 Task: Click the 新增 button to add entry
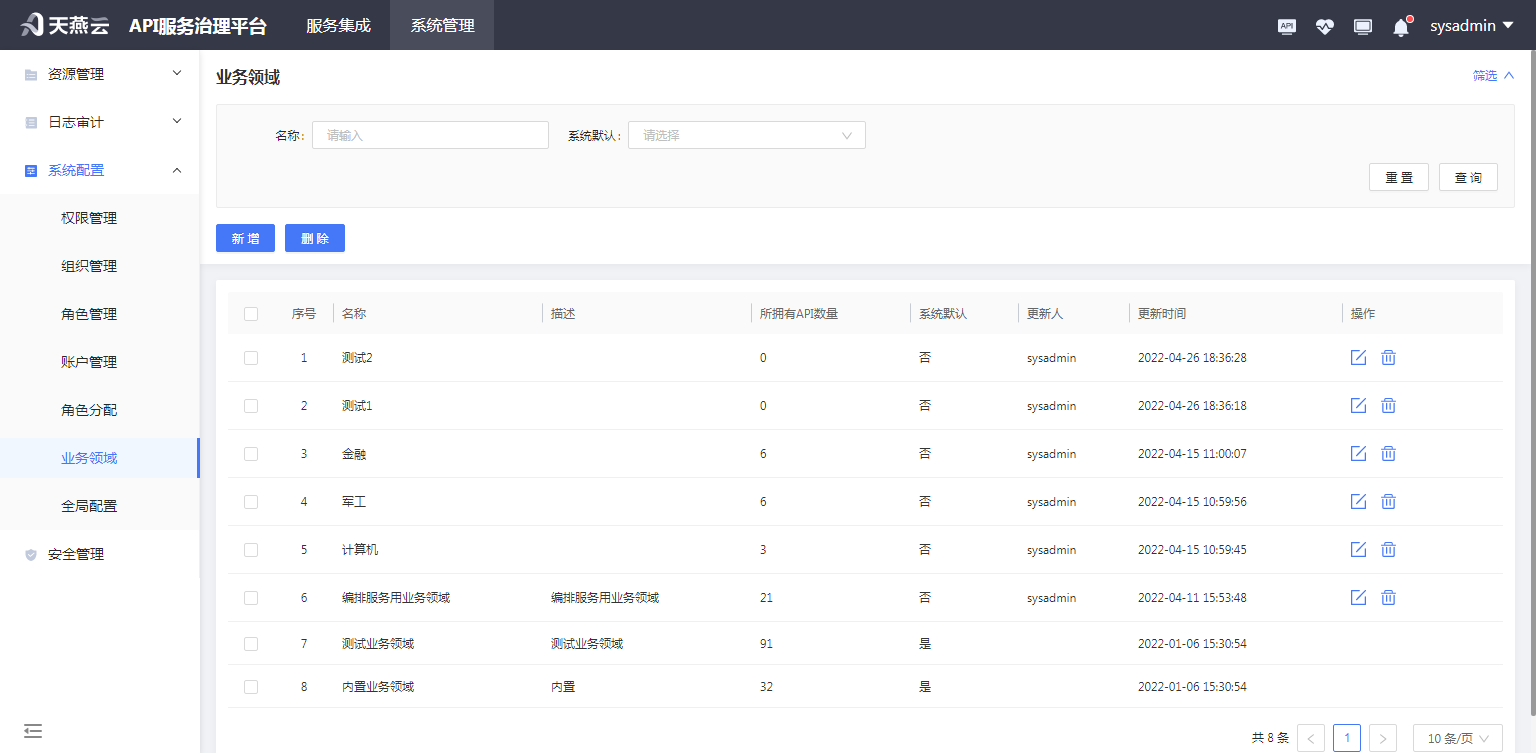(245, 238)
